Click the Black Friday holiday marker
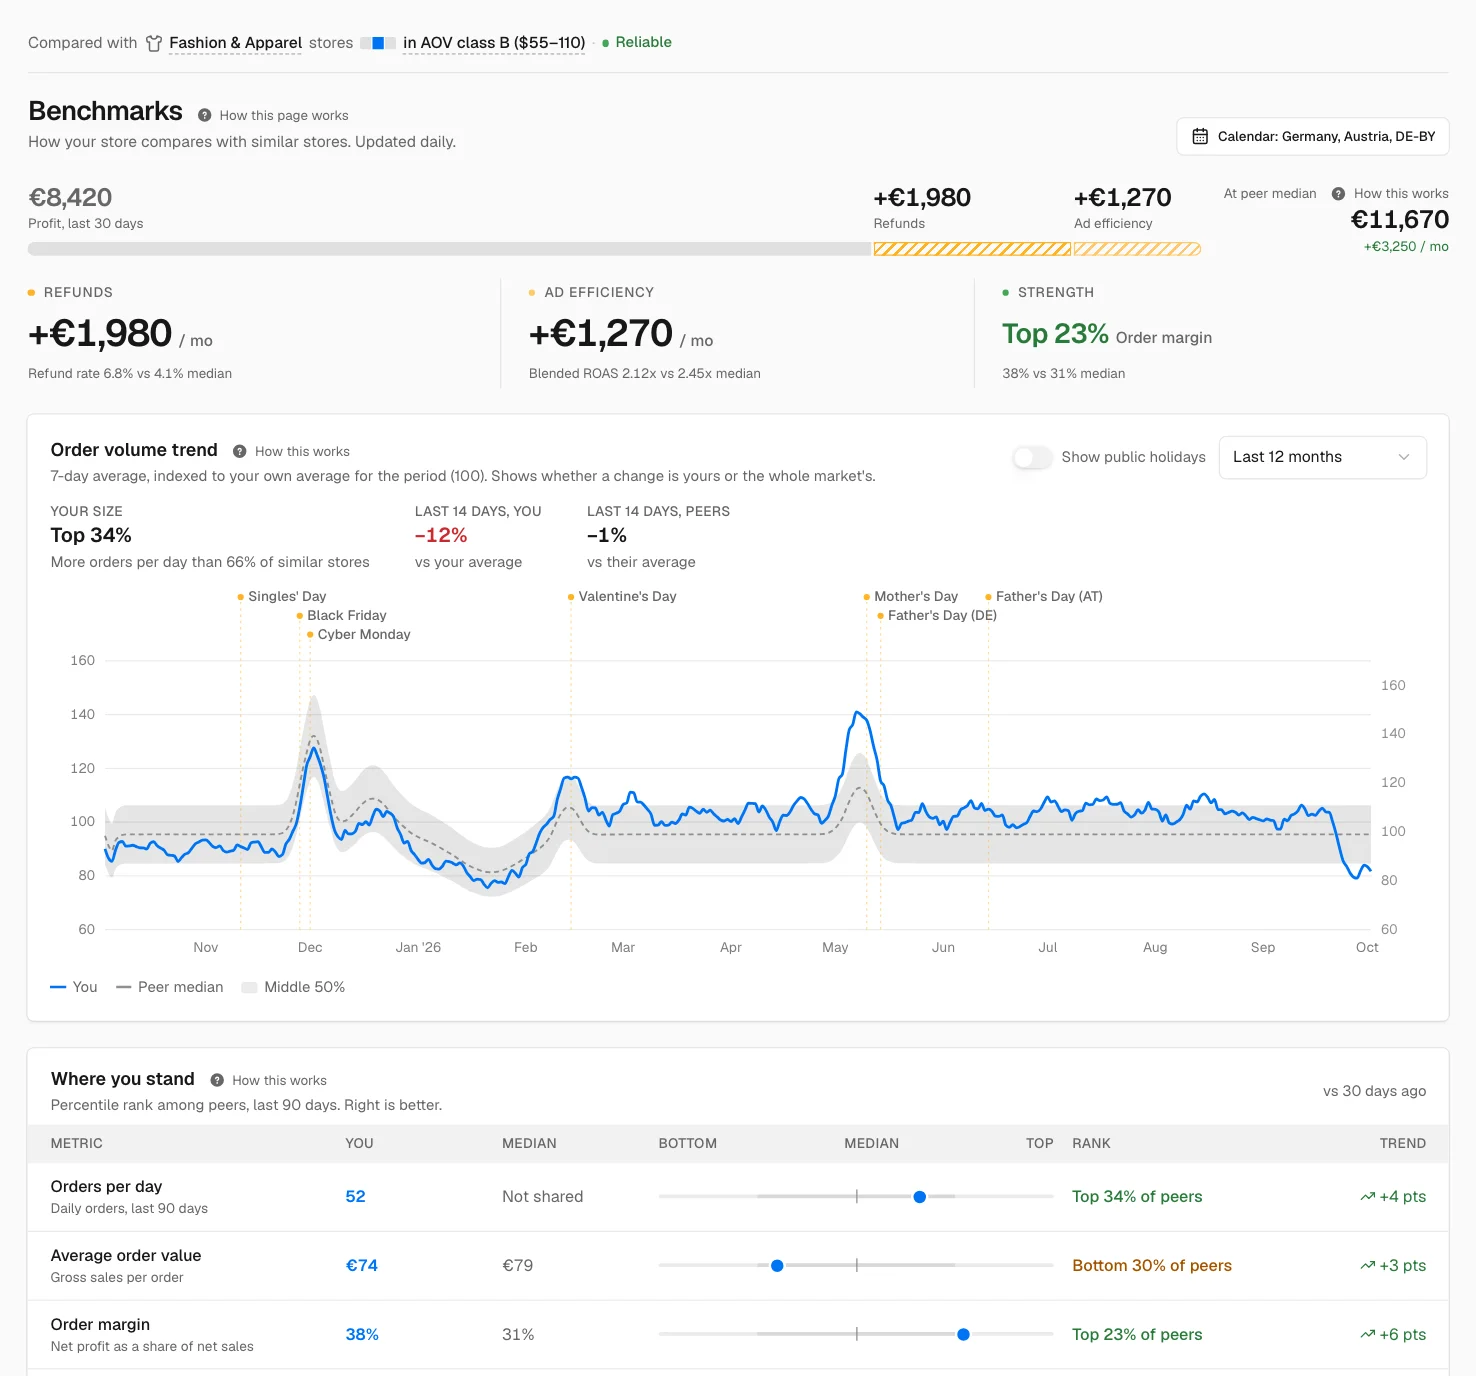Screen dimensions: 1476x1376 tap(342, 616)
